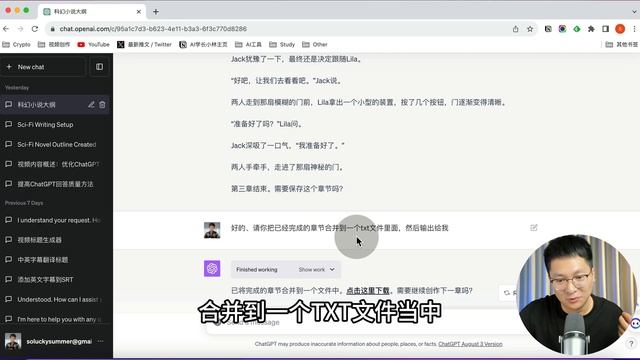Click the account avatar in the sidebar
Screen dimensions: 640x360
pyautogui.click(x=13, y=341)
